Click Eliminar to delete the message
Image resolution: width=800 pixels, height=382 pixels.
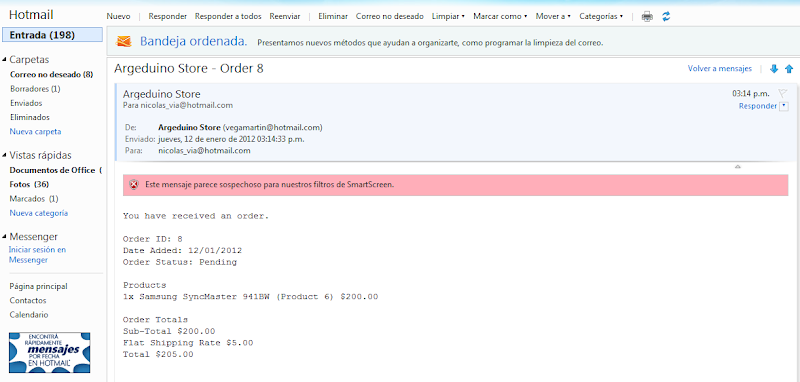click(333, 16)
